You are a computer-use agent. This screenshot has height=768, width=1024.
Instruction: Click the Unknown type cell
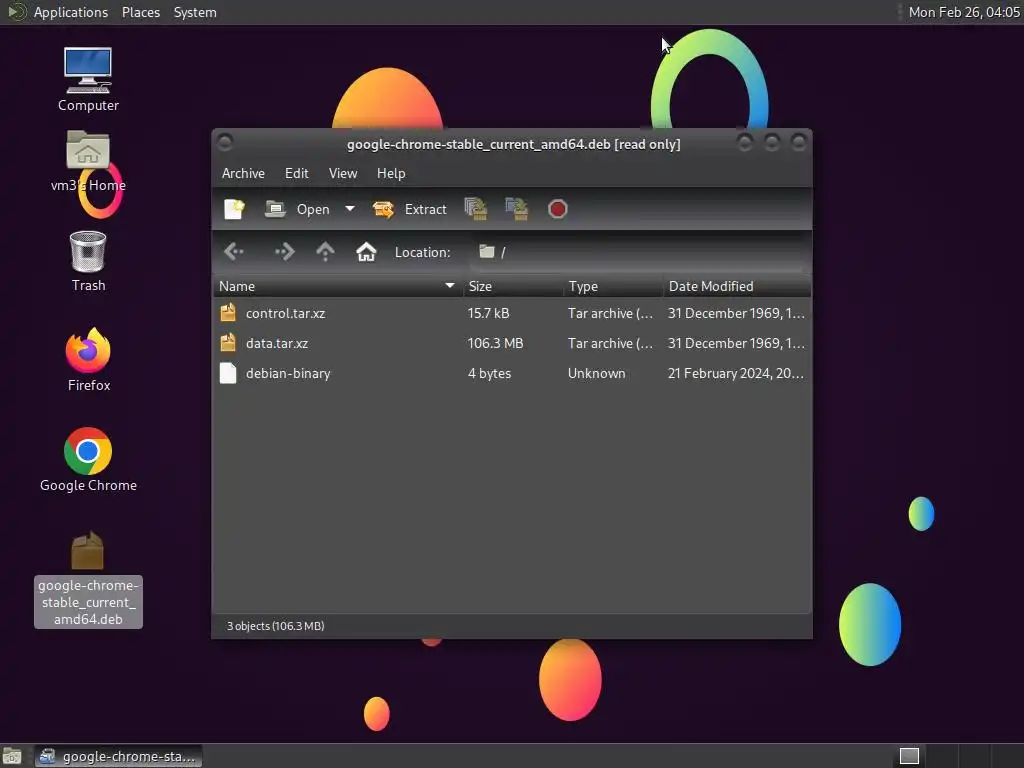(596, 373)
